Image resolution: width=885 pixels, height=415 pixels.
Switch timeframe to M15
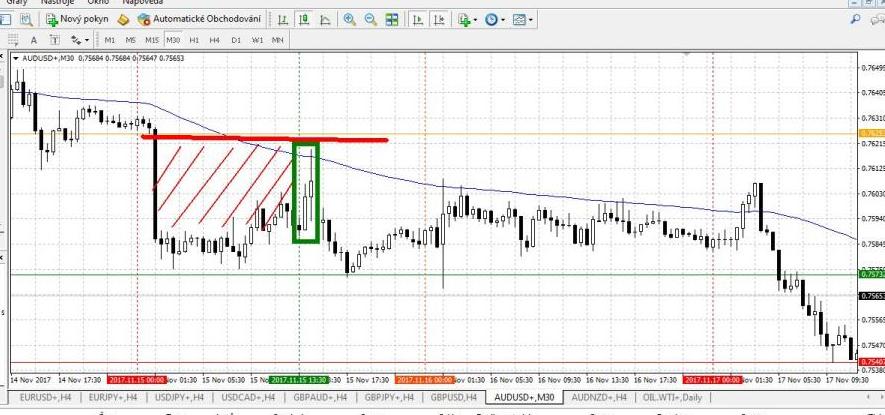pos(152,40)
